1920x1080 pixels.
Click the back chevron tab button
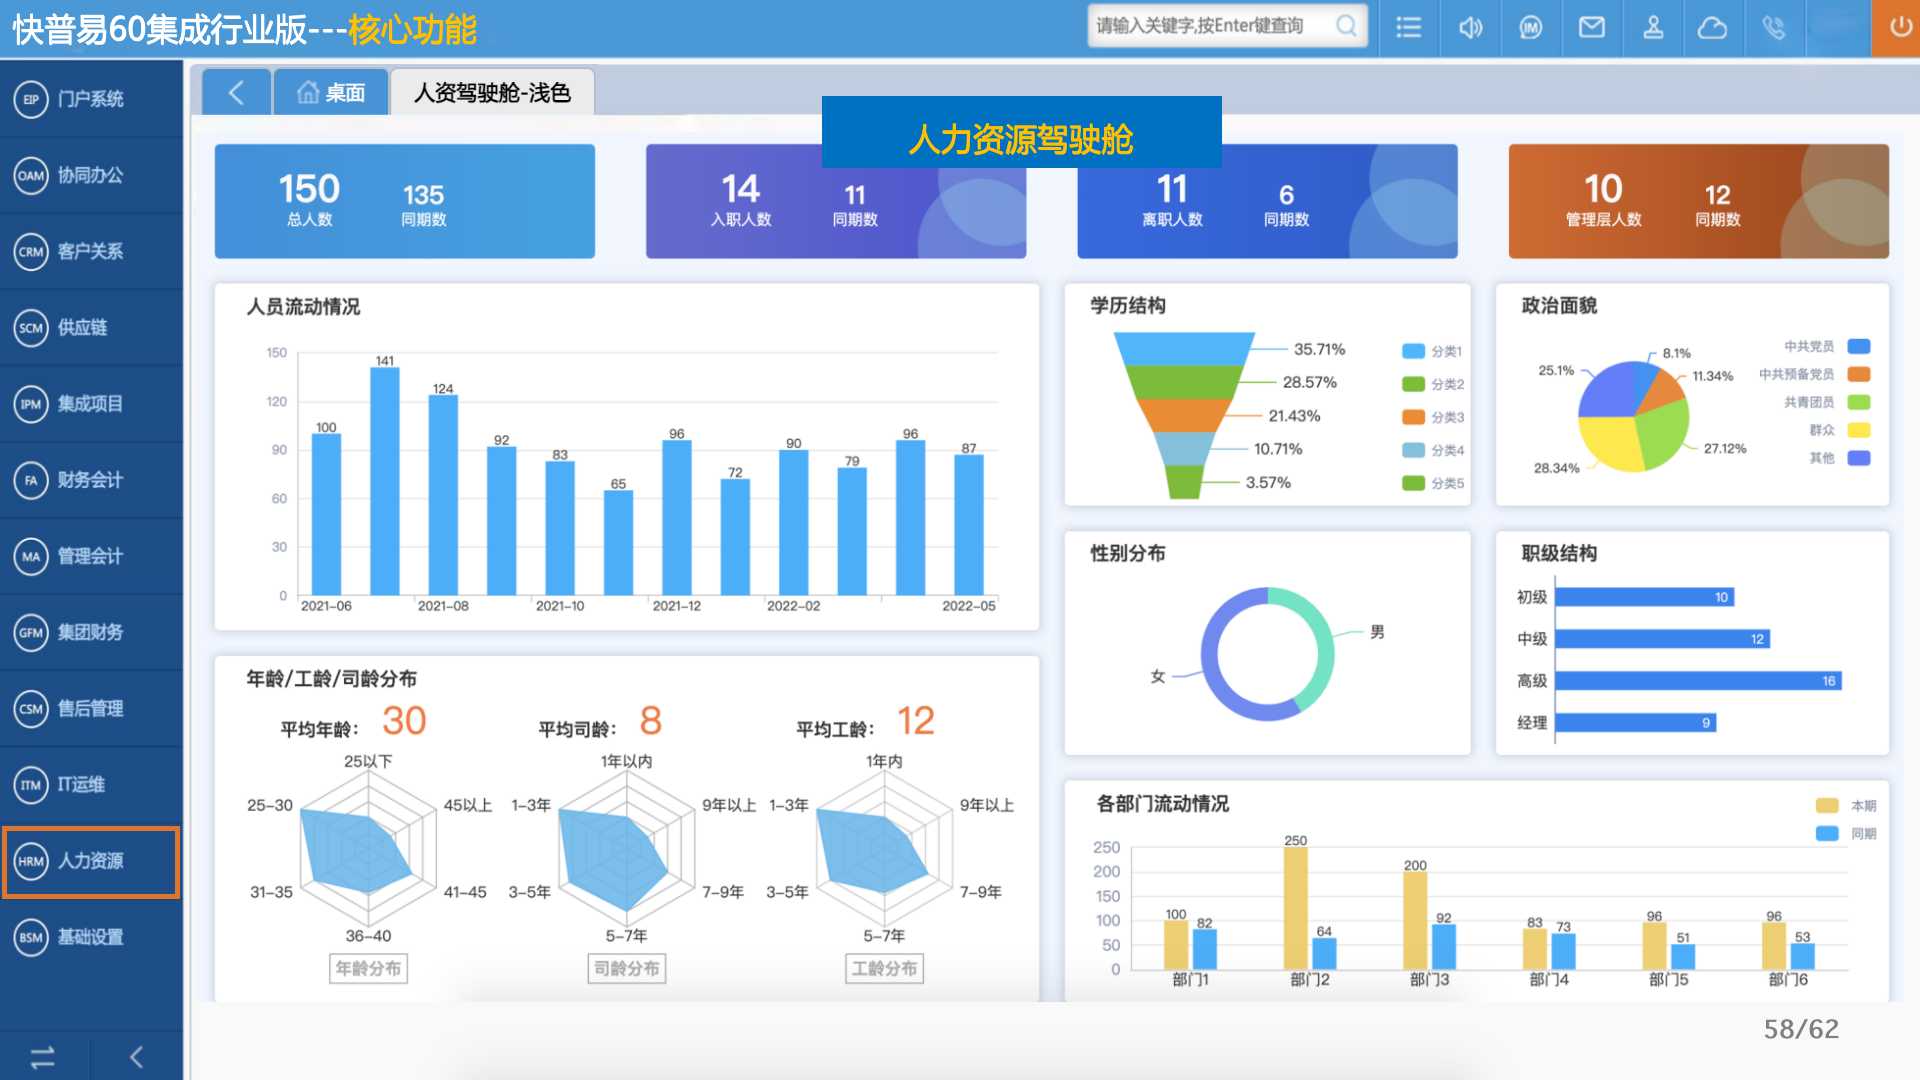[236, 93]
